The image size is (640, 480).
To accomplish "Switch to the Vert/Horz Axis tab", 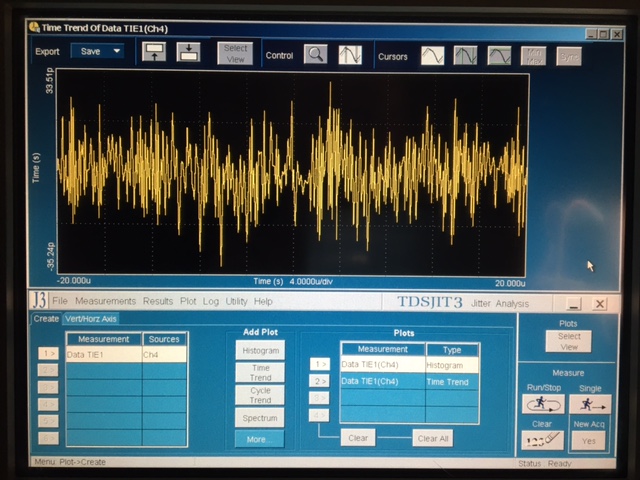I will 91,319.
